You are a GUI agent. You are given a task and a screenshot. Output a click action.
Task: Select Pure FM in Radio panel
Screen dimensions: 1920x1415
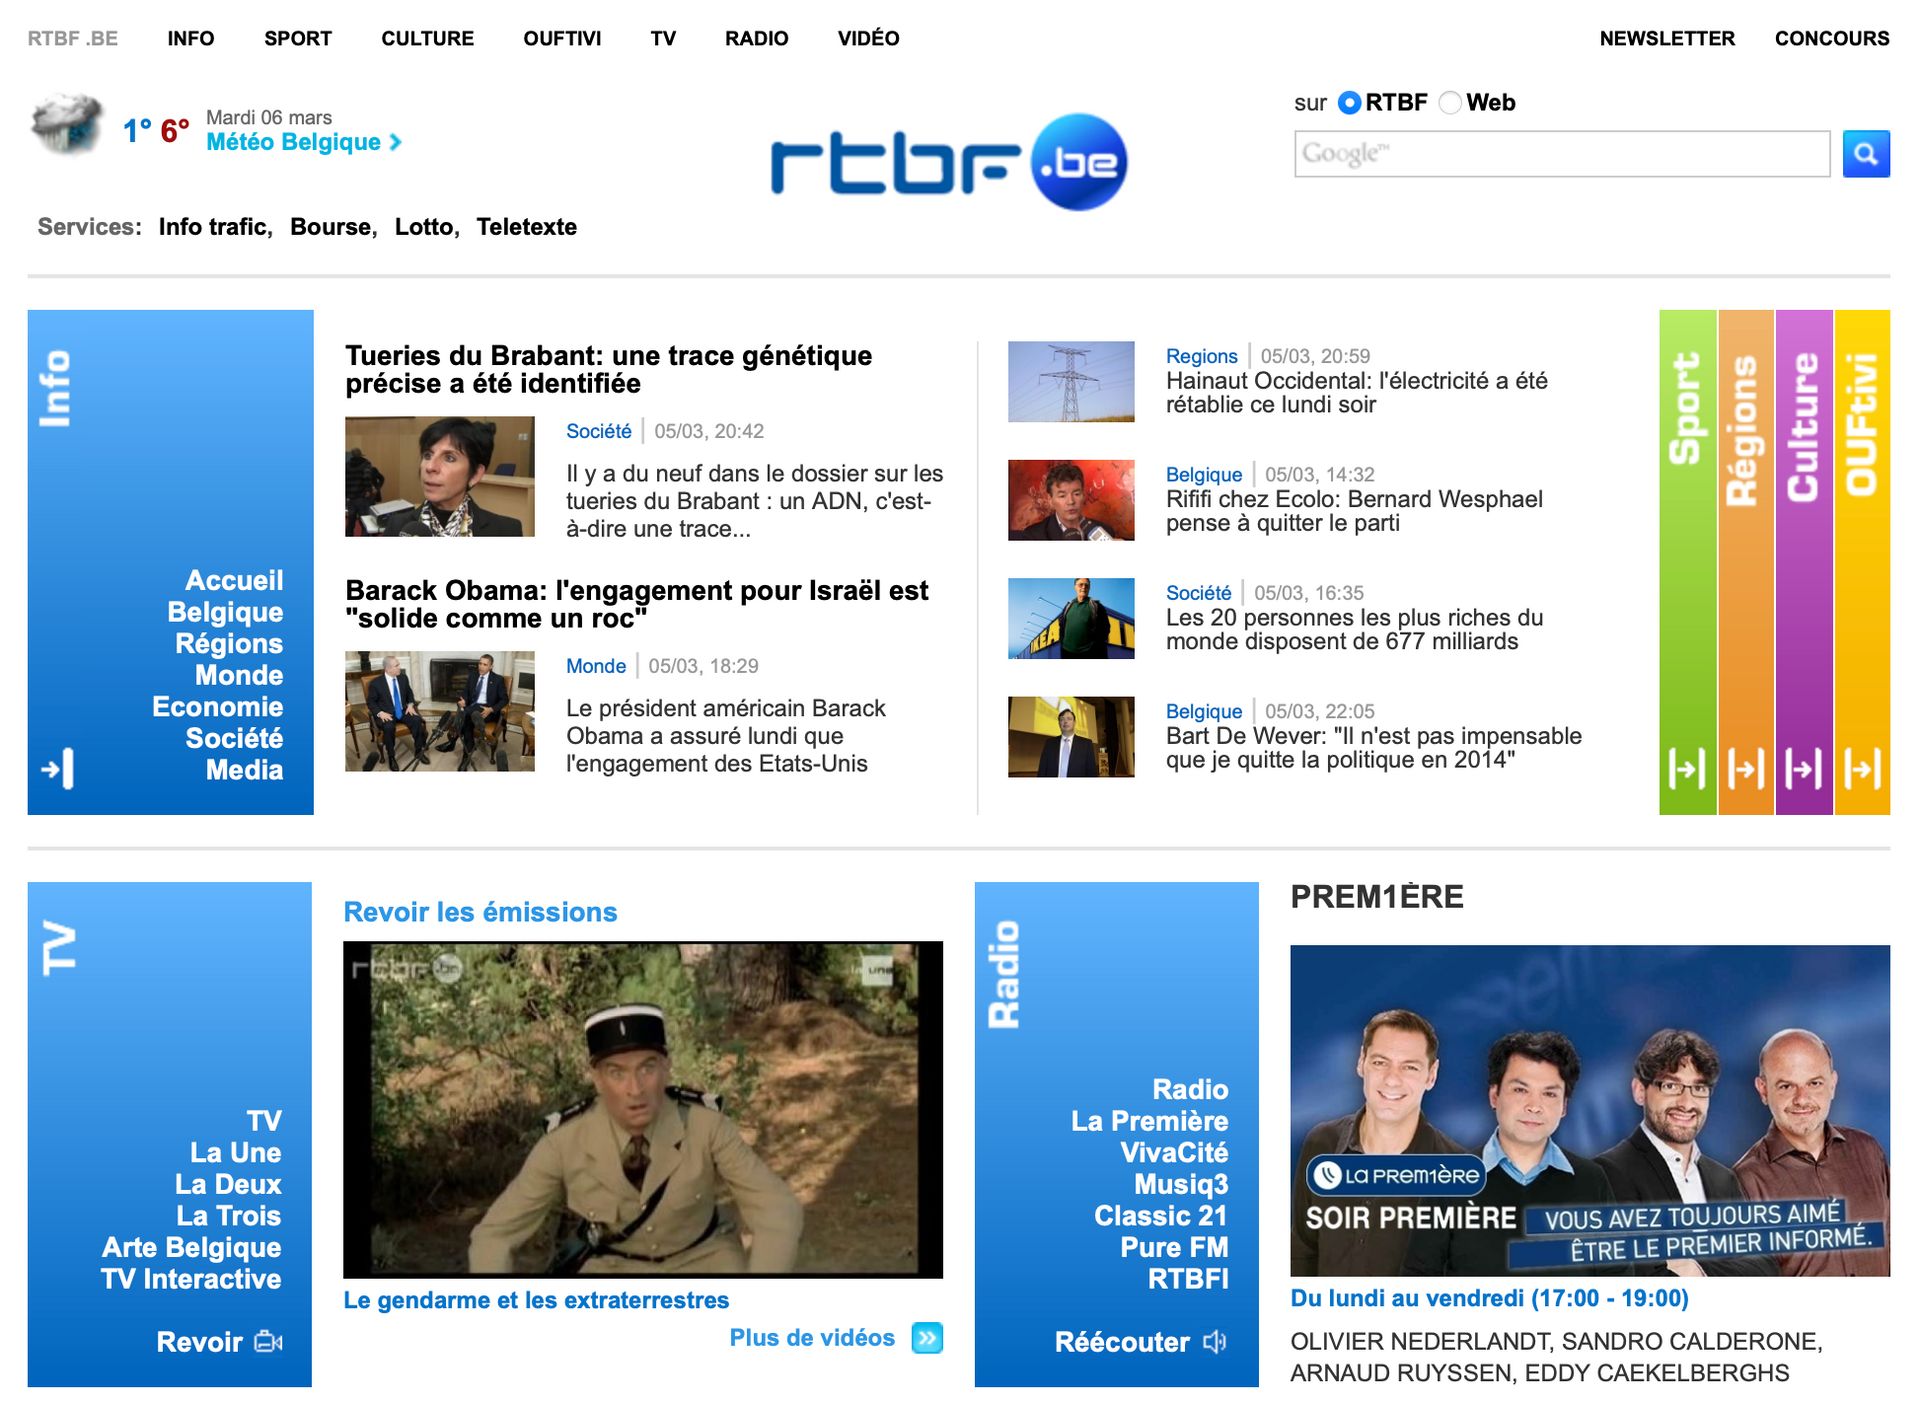coord(1174,1248)
